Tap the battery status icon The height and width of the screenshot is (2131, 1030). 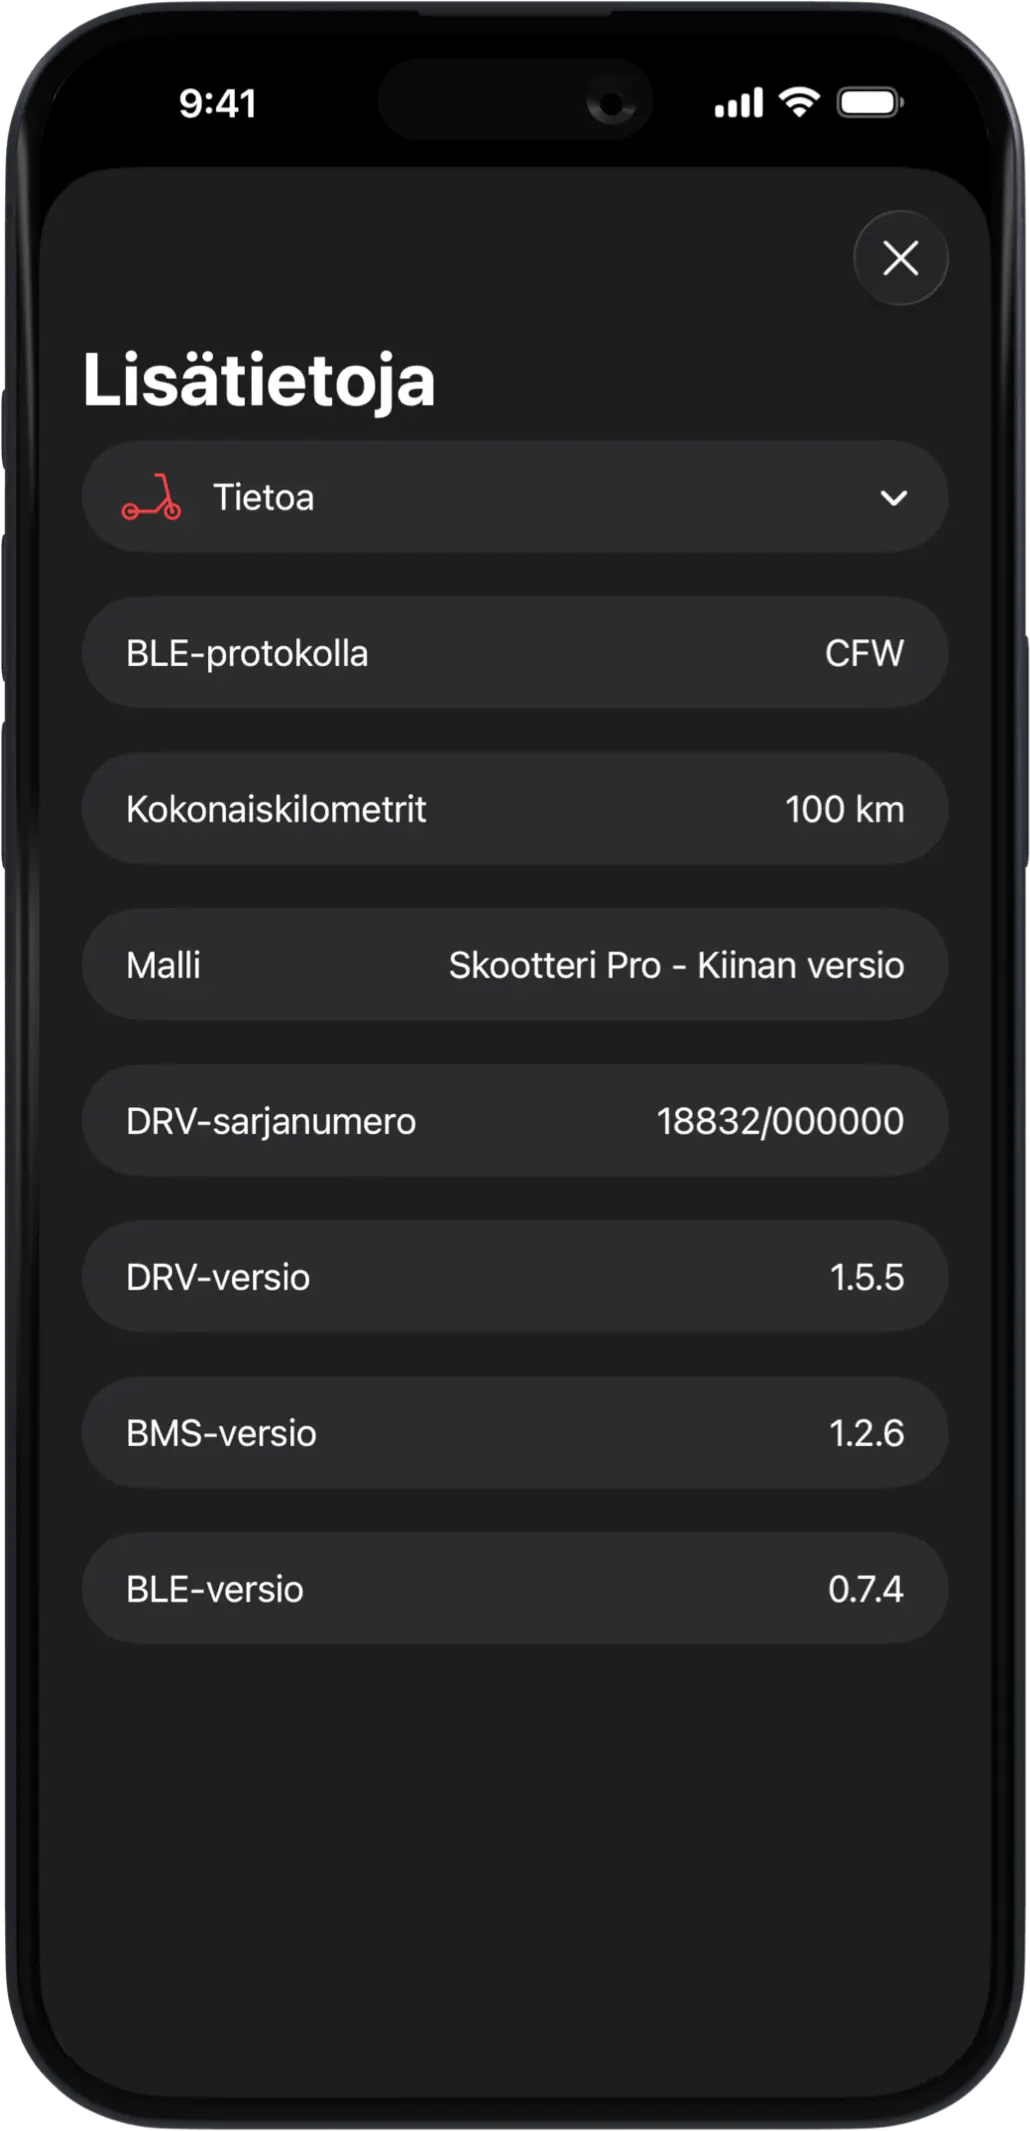(870, 102)
